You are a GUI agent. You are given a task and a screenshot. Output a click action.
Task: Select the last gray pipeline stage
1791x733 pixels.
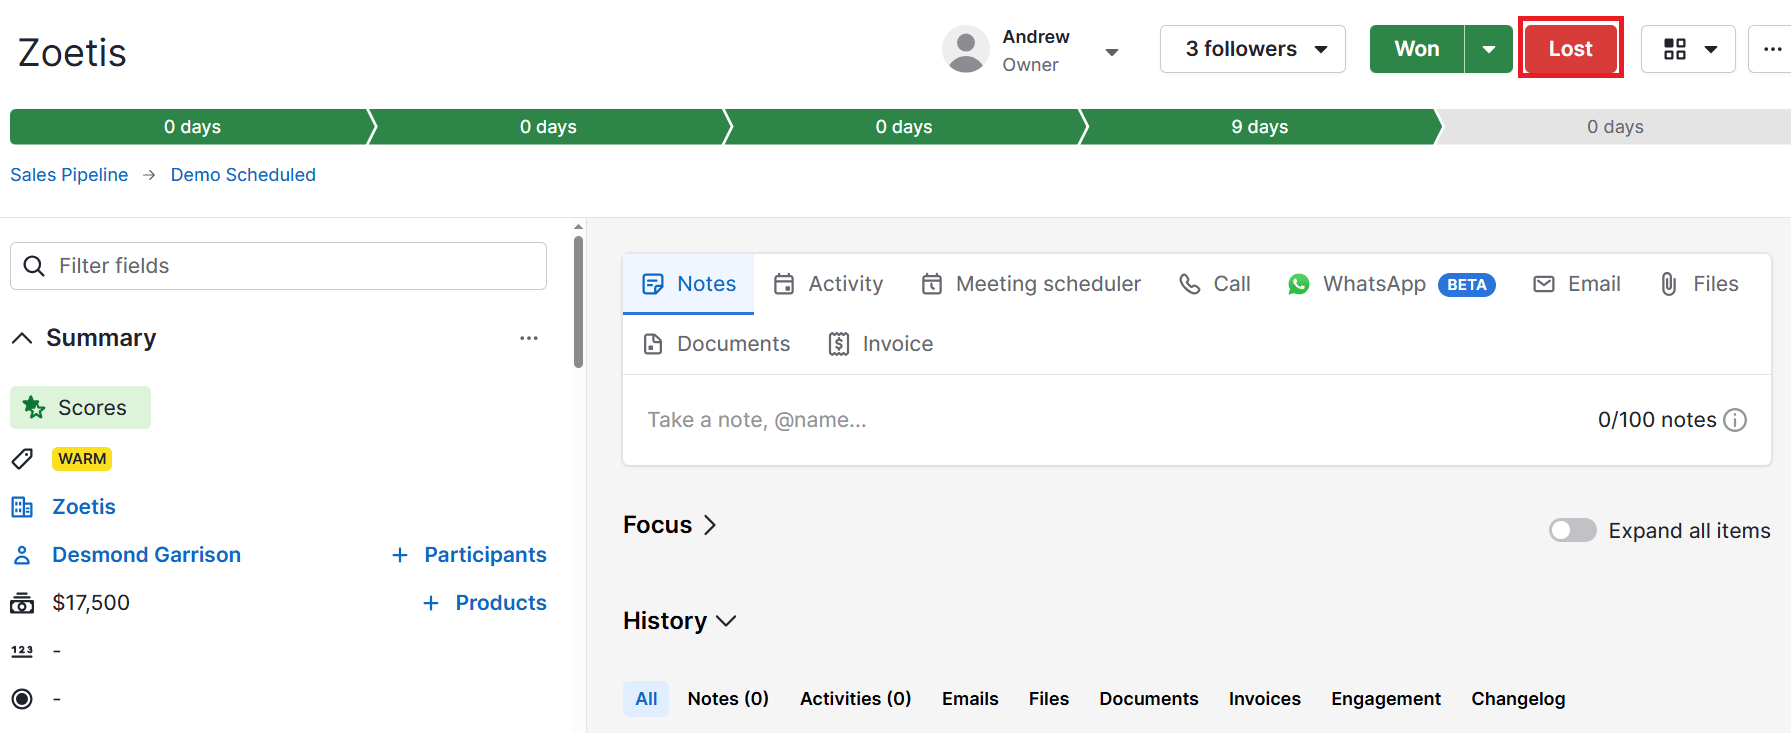[x=1615, y=127]
